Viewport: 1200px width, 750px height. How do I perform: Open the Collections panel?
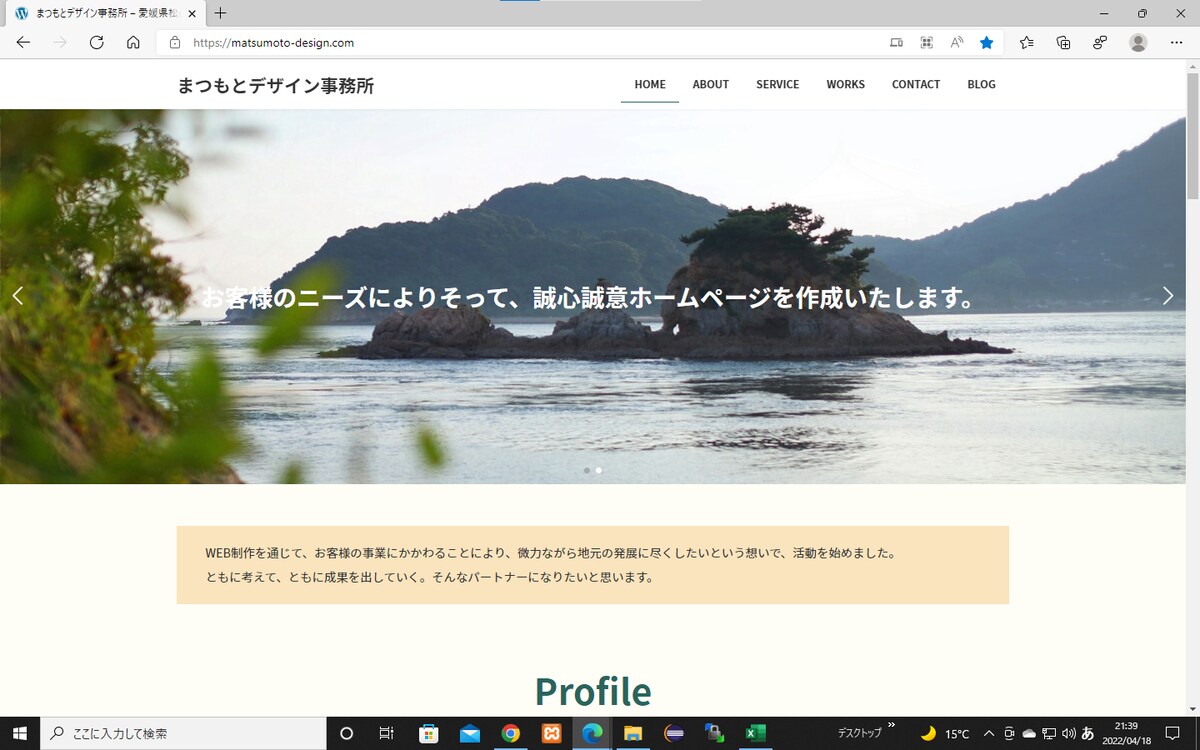[x=1064, y=43]
